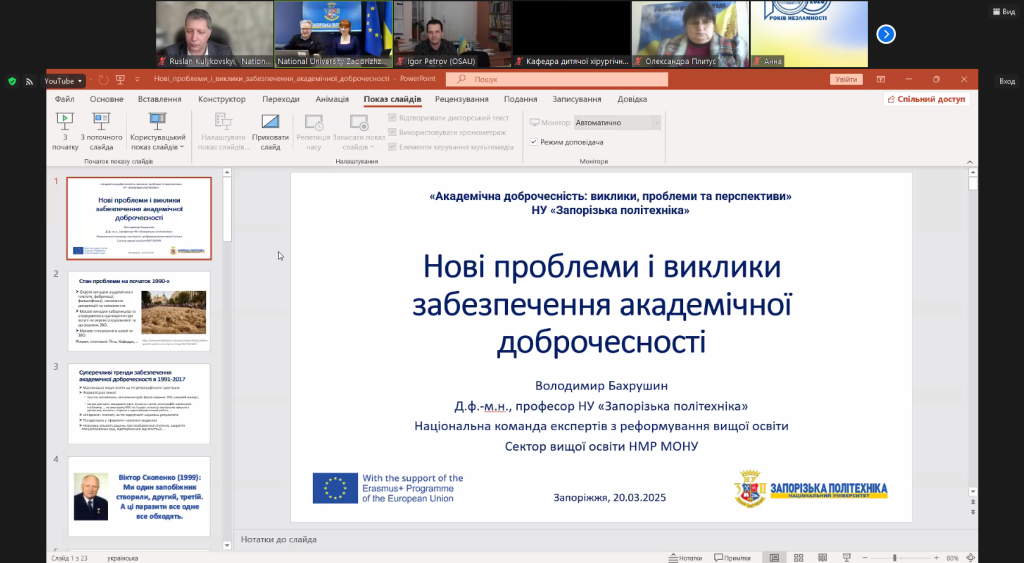Click the slide title text 'Нові проблеми і виклики'

[601, 266]
